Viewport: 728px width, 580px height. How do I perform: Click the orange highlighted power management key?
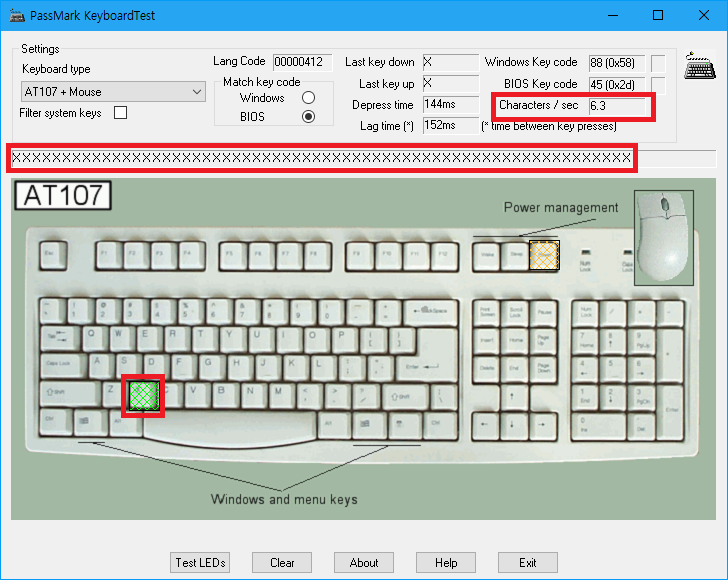point(544,255)
